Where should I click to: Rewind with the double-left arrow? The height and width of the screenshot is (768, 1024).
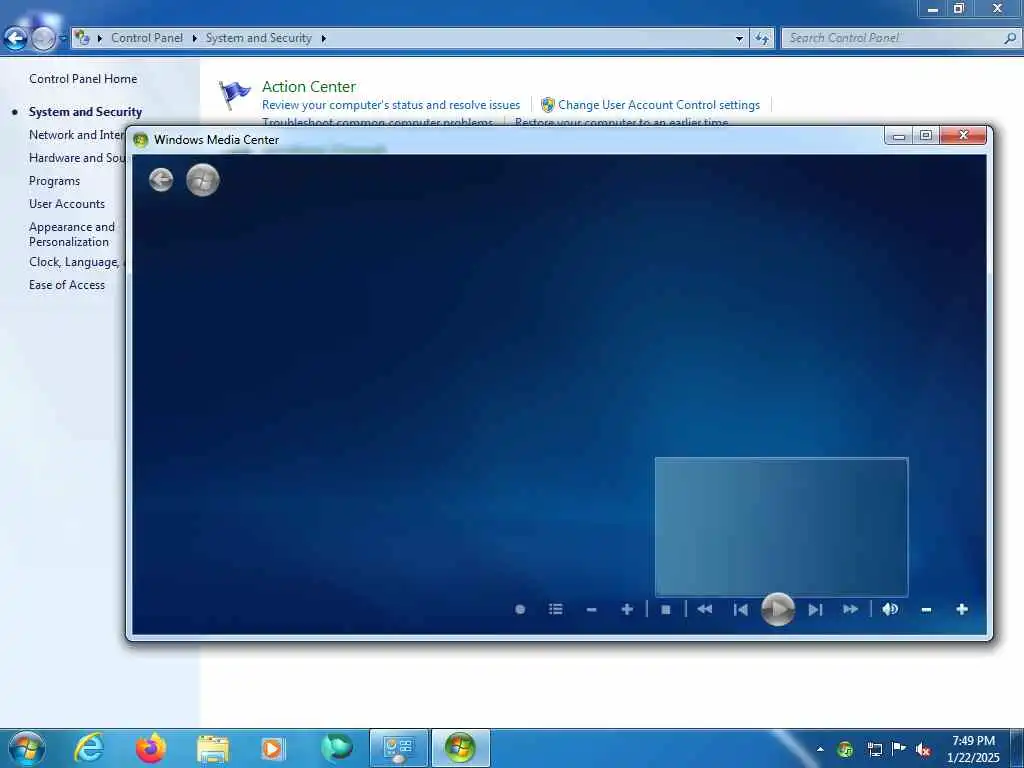705,609
